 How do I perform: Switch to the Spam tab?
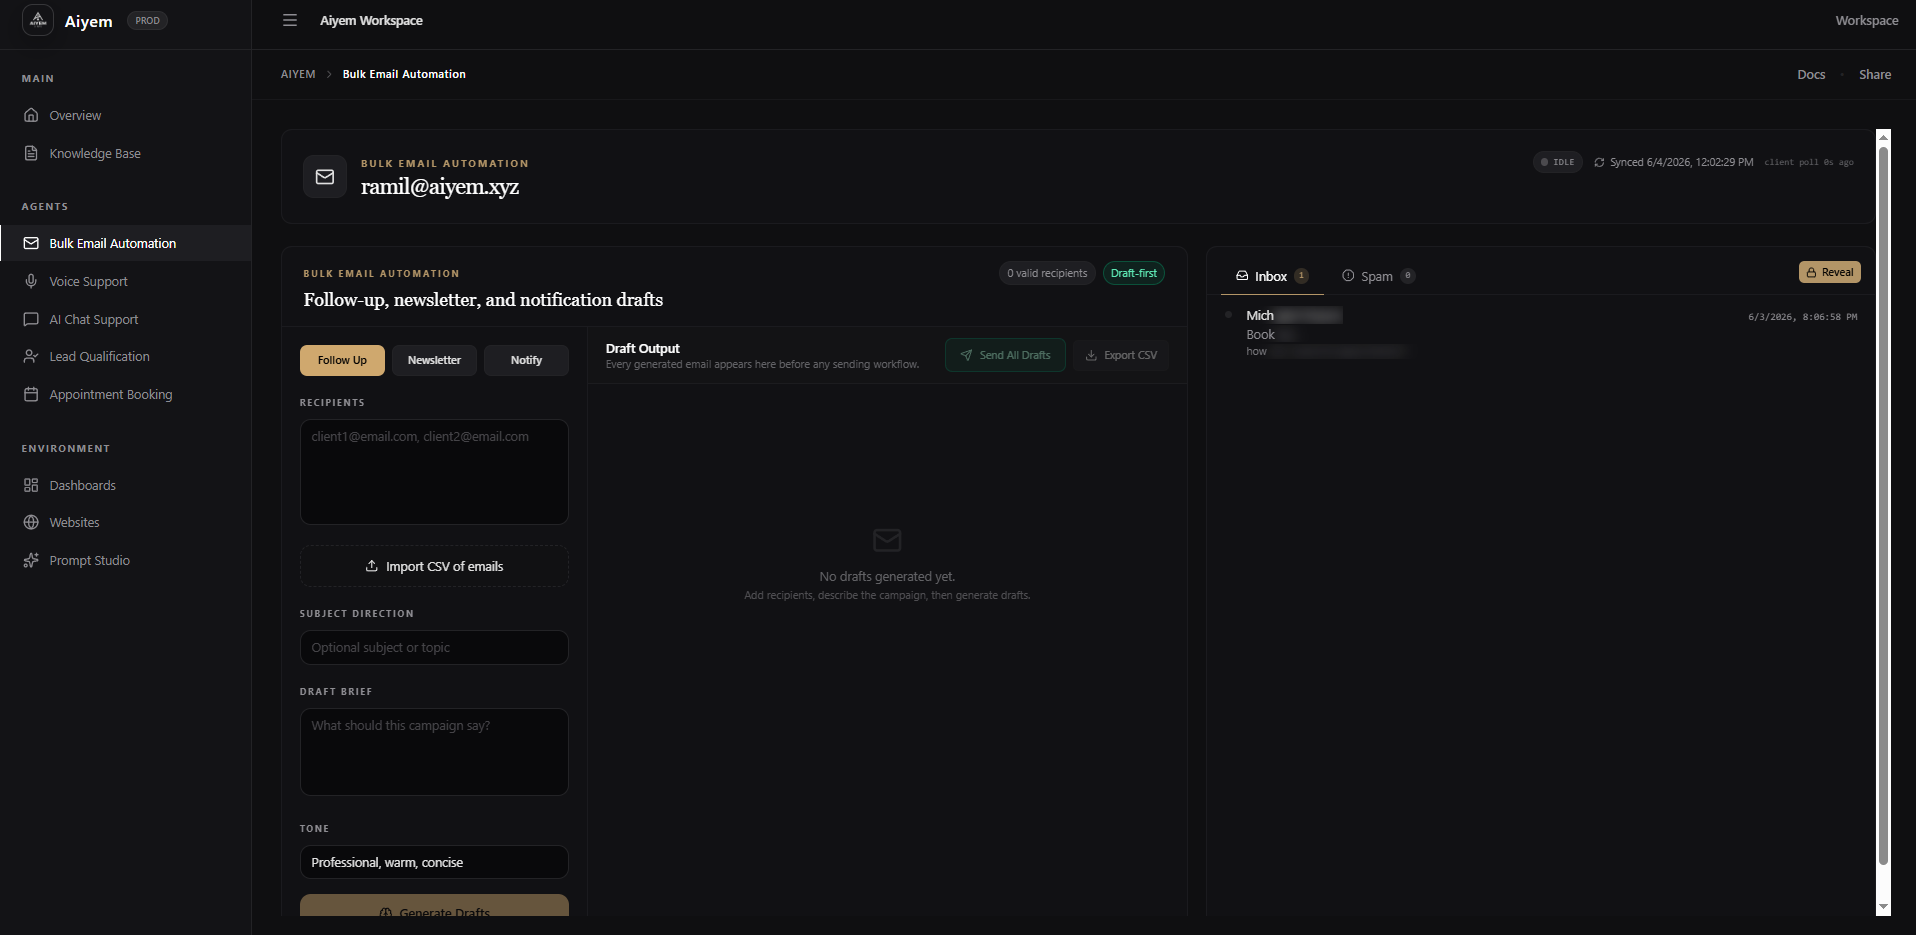1378,276
